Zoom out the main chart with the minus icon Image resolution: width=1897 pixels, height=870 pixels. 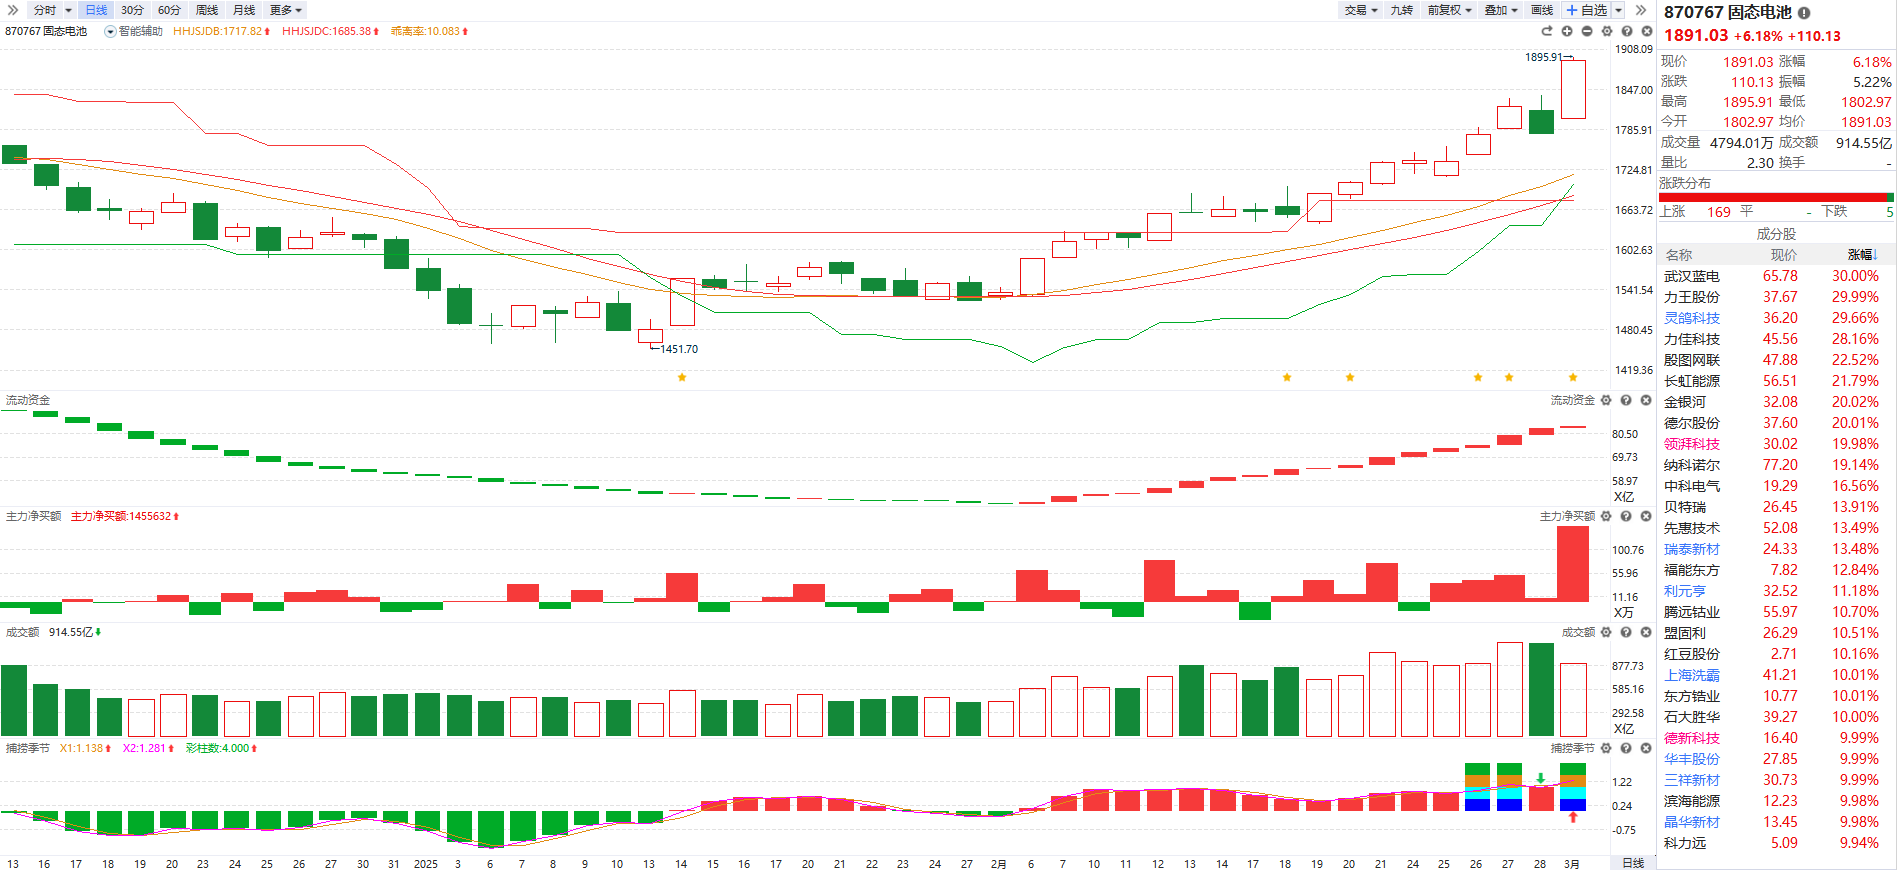(x=1587, y=31)
